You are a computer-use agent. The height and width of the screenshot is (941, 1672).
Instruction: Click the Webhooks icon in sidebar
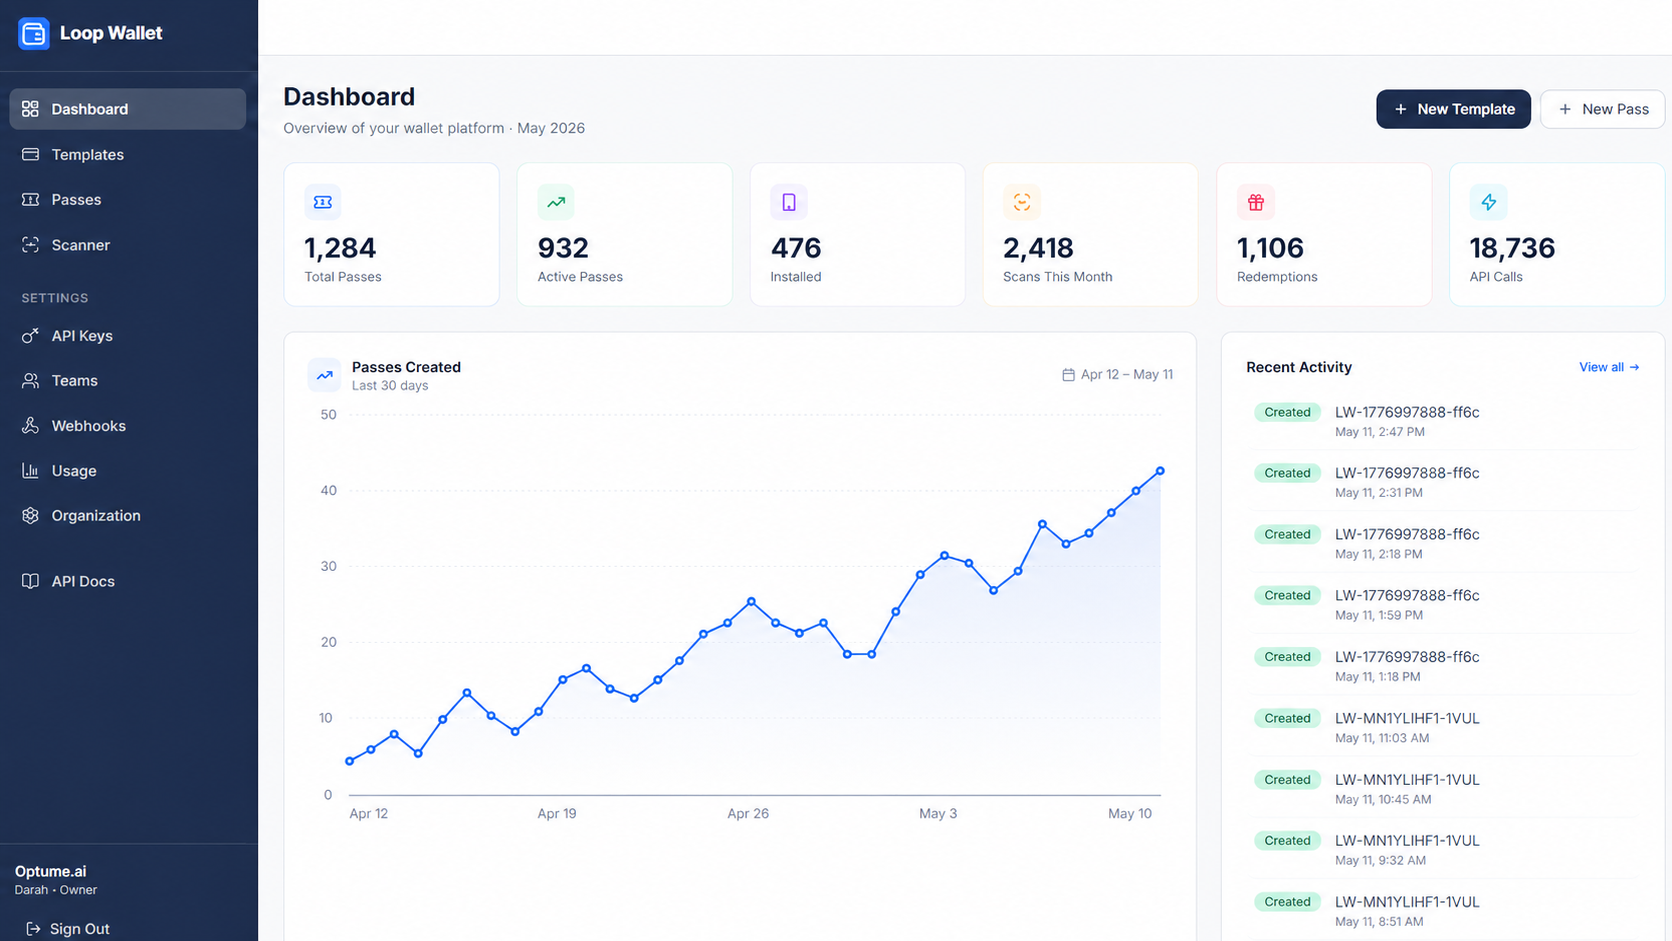(31, 426)
